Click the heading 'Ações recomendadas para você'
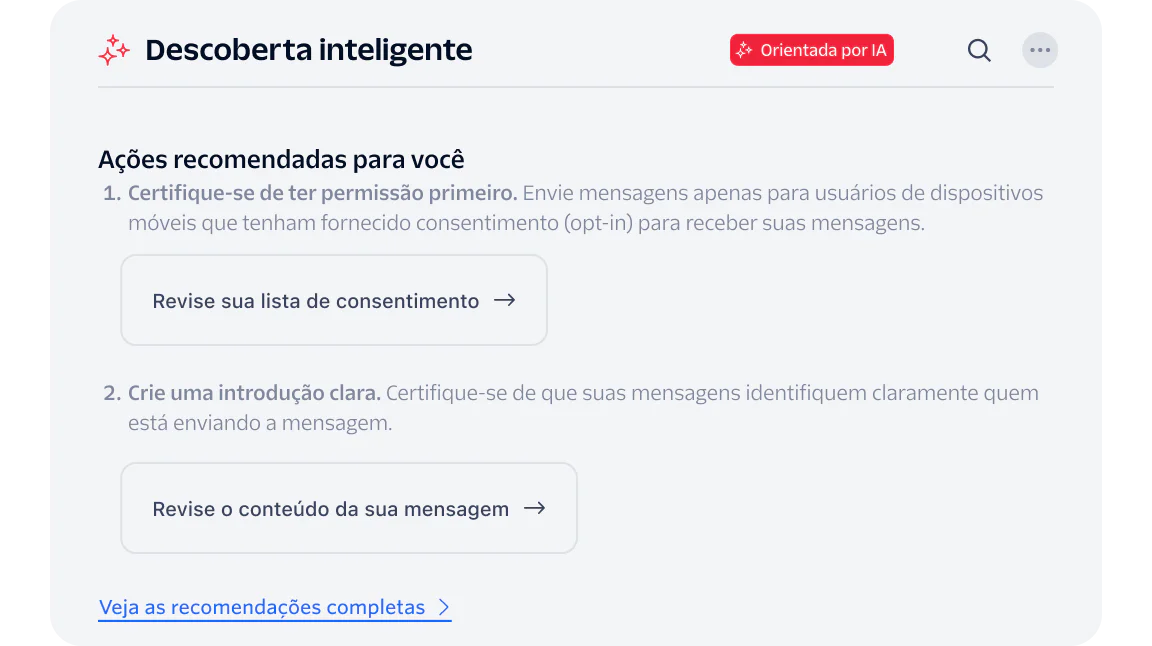The width and height of the screenshot is (1152, 646). click(280, 159)
